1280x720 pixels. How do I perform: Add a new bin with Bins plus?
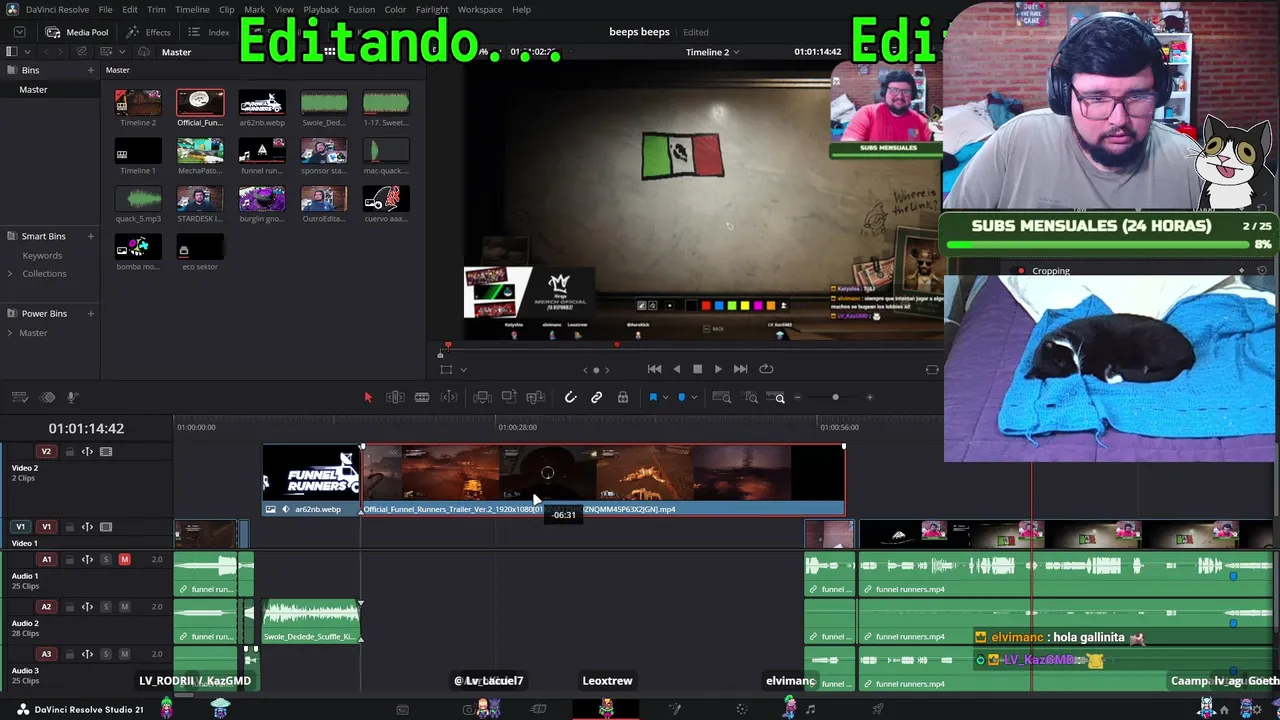point(91,70)
